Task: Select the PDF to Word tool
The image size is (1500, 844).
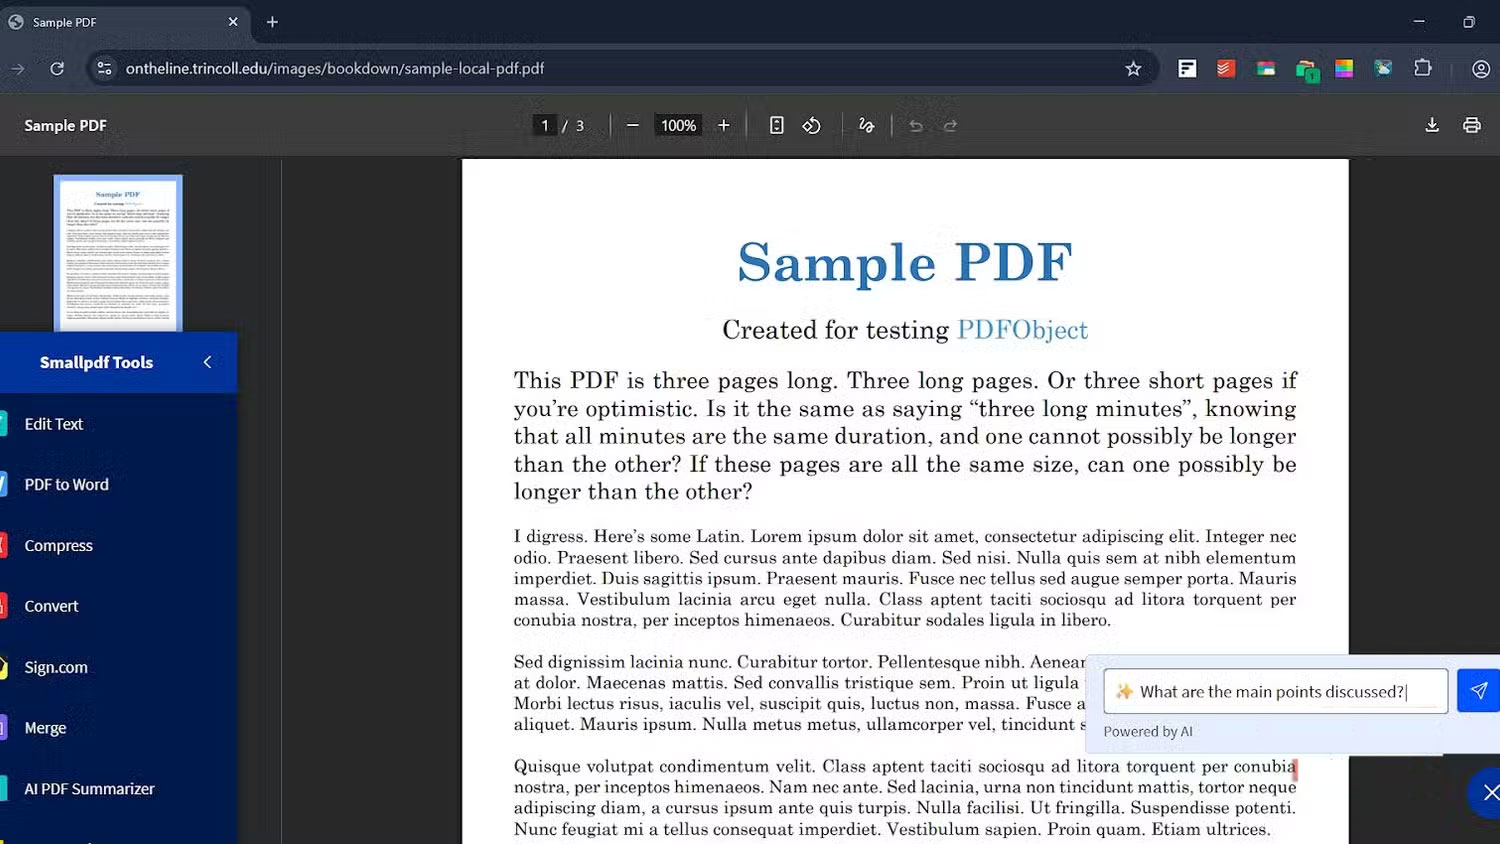Action: [x=66, y=484]
